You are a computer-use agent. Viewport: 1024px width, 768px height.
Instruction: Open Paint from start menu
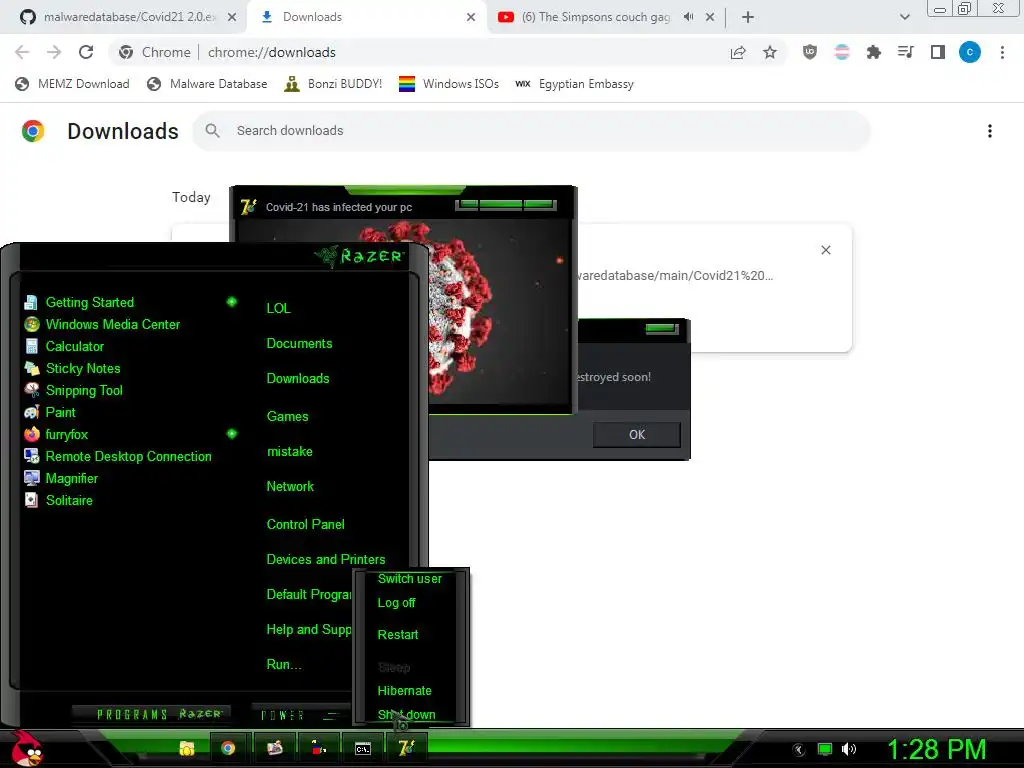[x=60, y=413]
